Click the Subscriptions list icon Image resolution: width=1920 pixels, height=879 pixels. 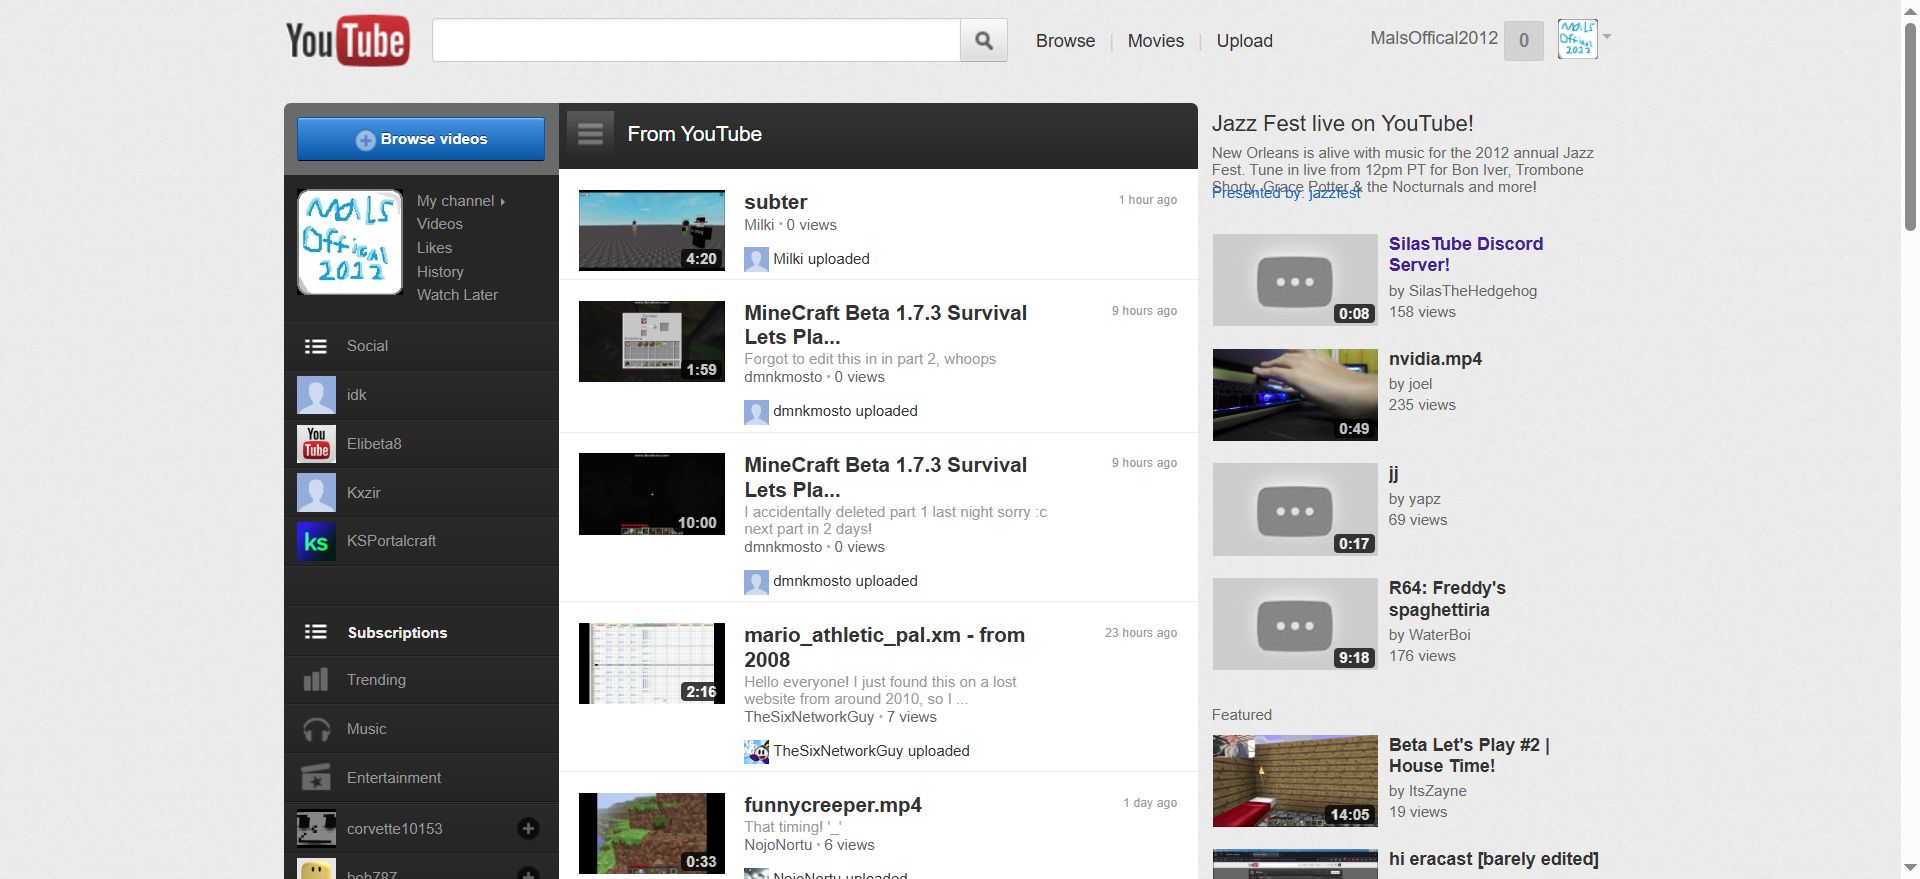tap(316, 632)
